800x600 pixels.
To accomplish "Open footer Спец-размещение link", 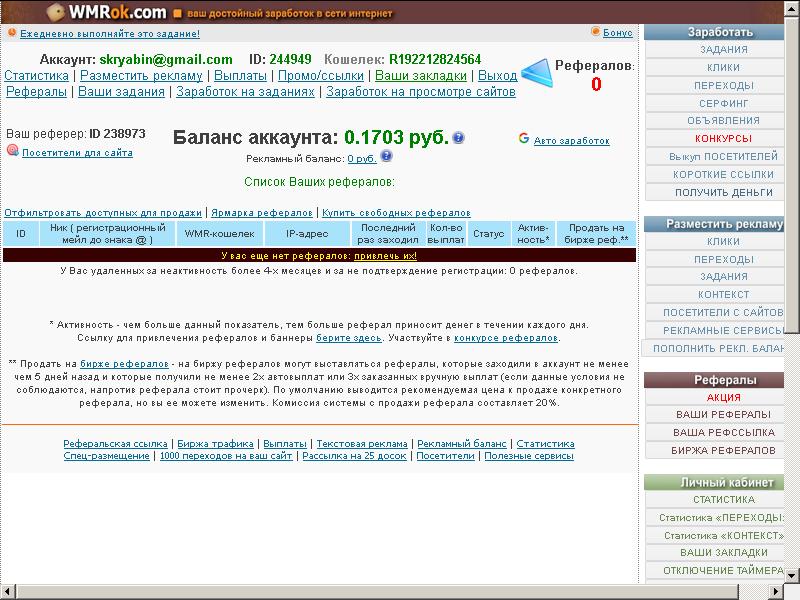I will [x=107, y=456].
